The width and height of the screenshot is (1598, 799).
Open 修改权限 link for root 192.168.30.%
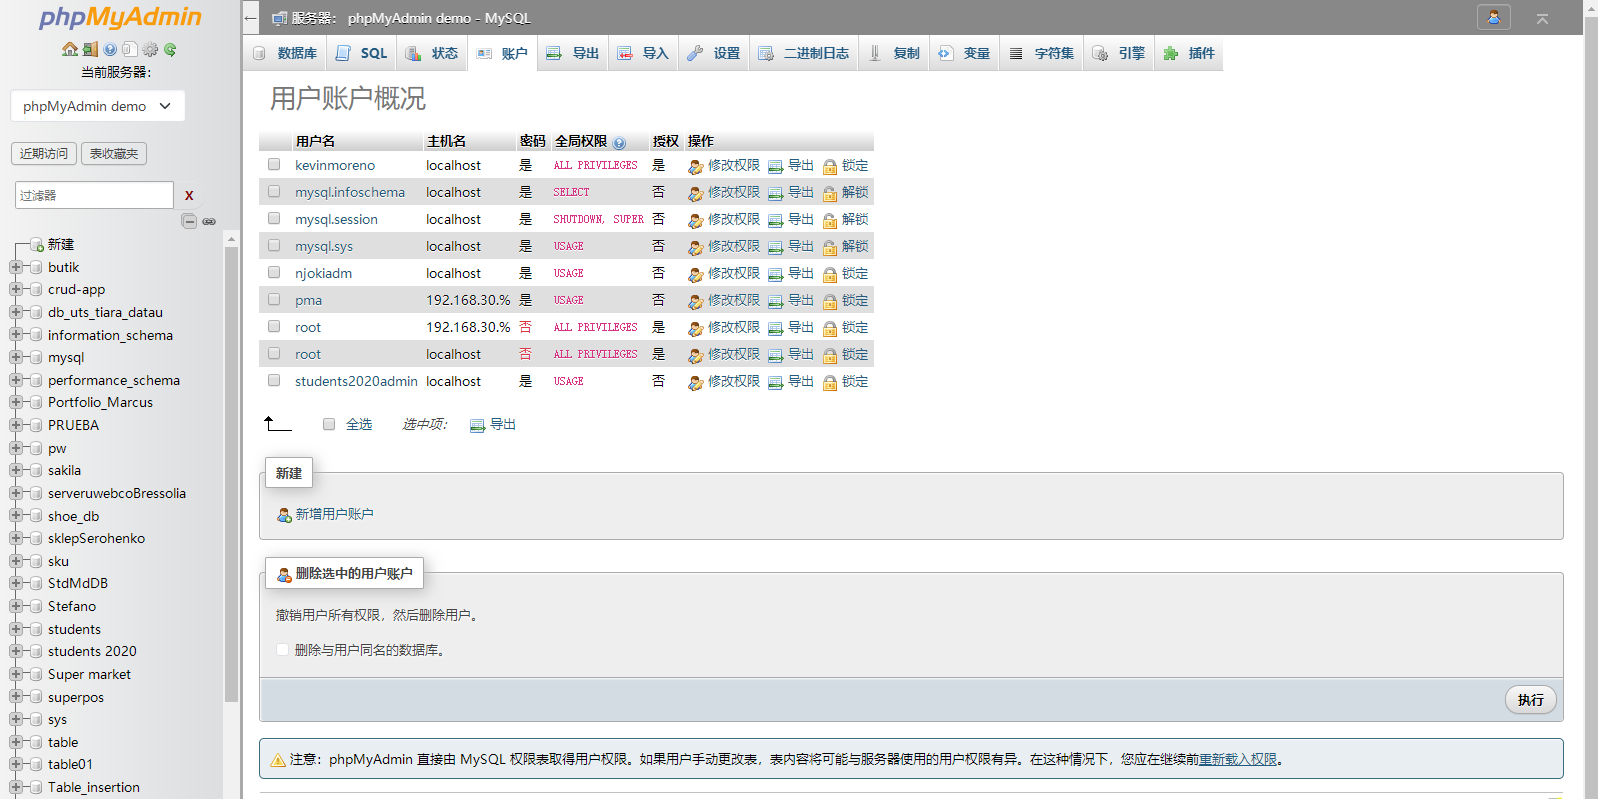coord(734,327)
